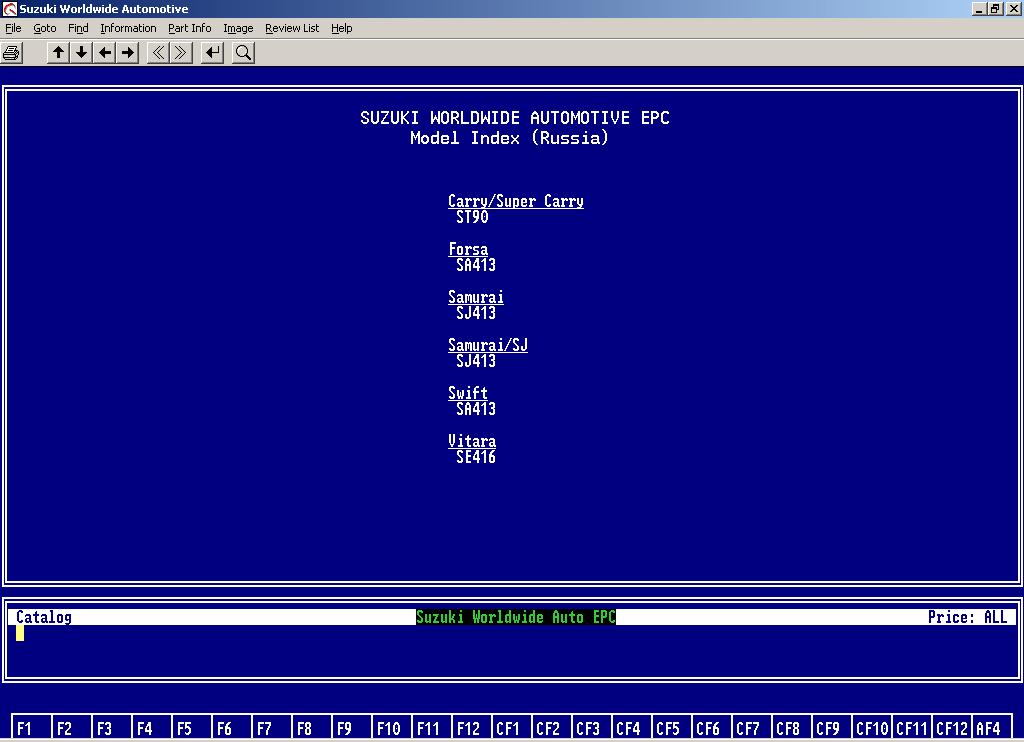
Task: Open the Part Info menu
Action: [x=189, y=28]
